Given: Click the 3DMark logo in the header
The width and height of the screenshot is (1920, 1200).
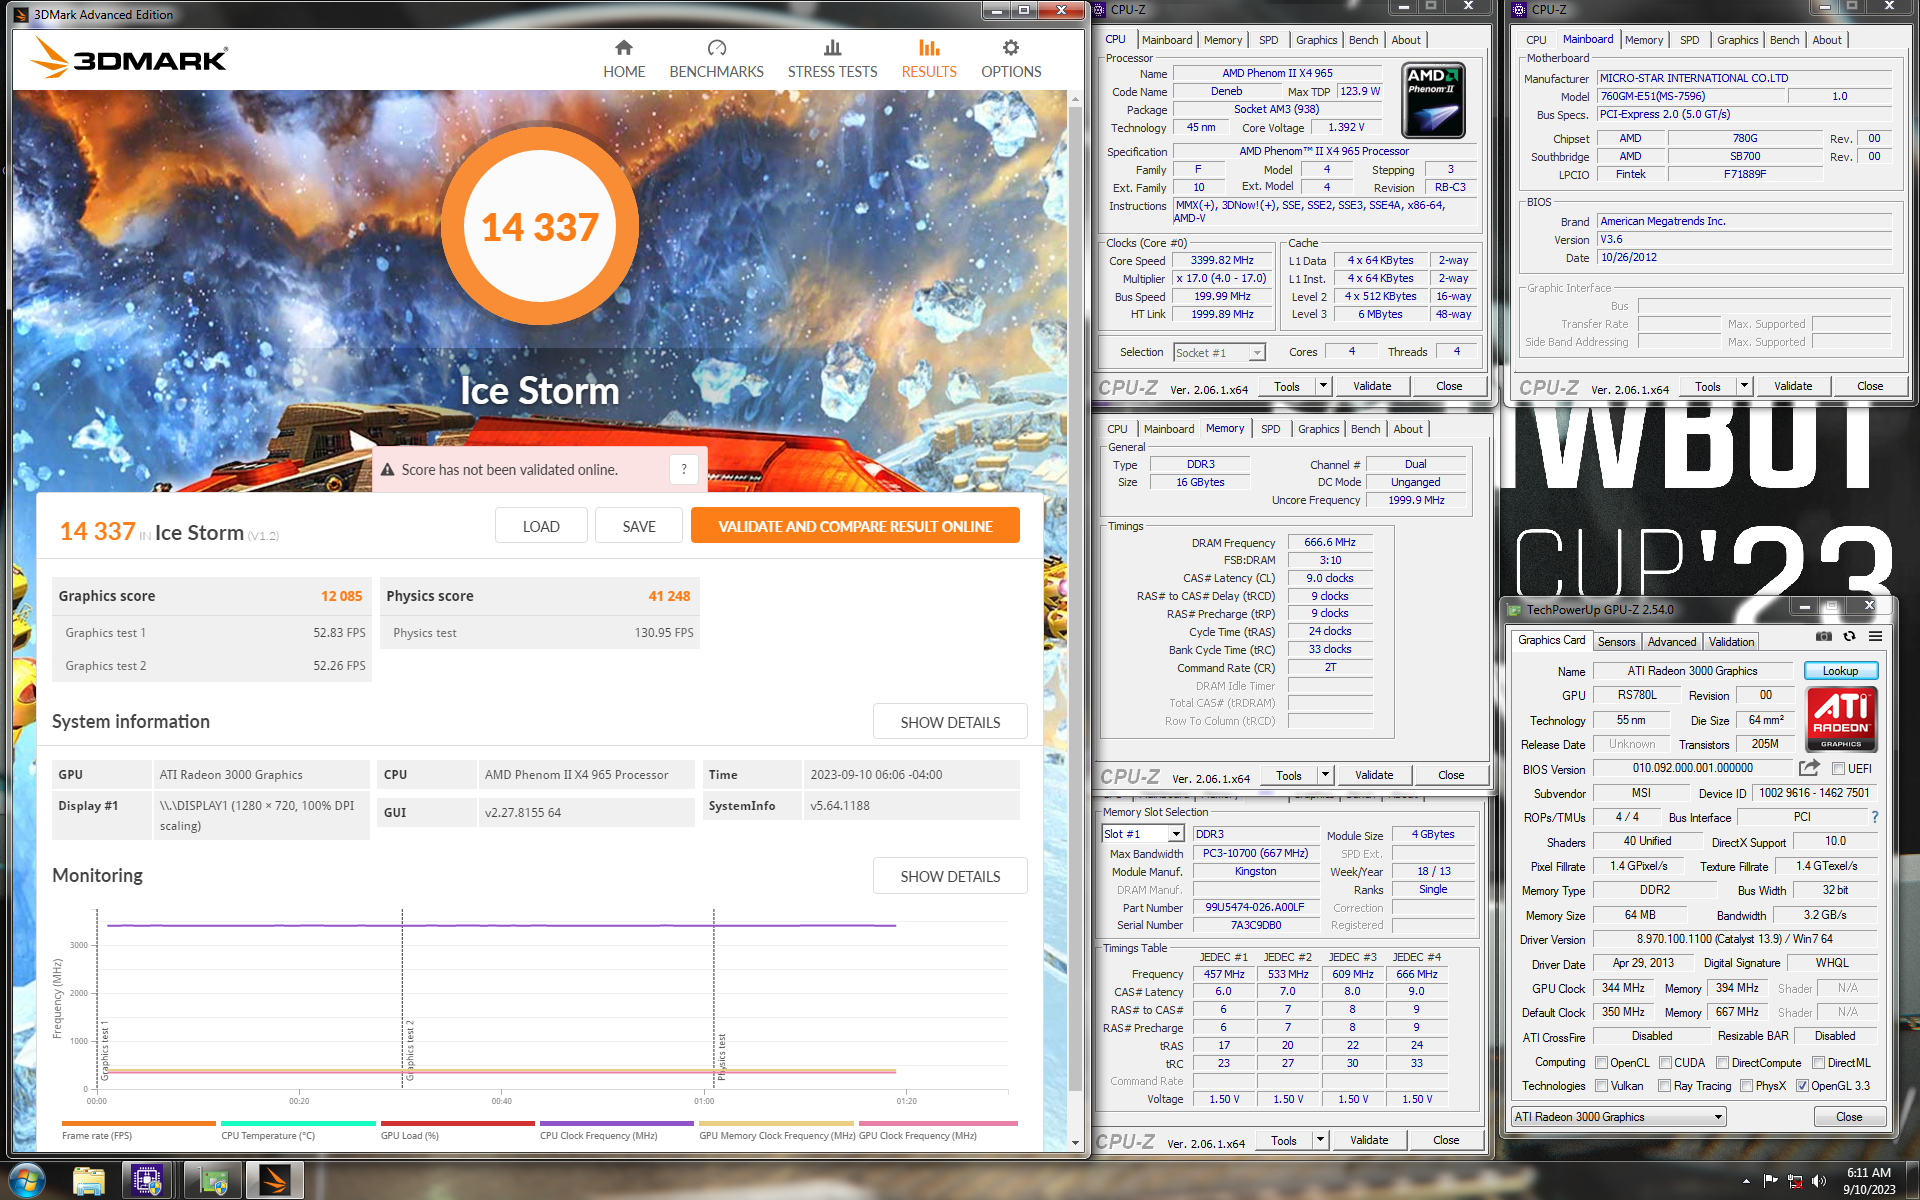Looking at the screenshot, I should coord(130,58).
